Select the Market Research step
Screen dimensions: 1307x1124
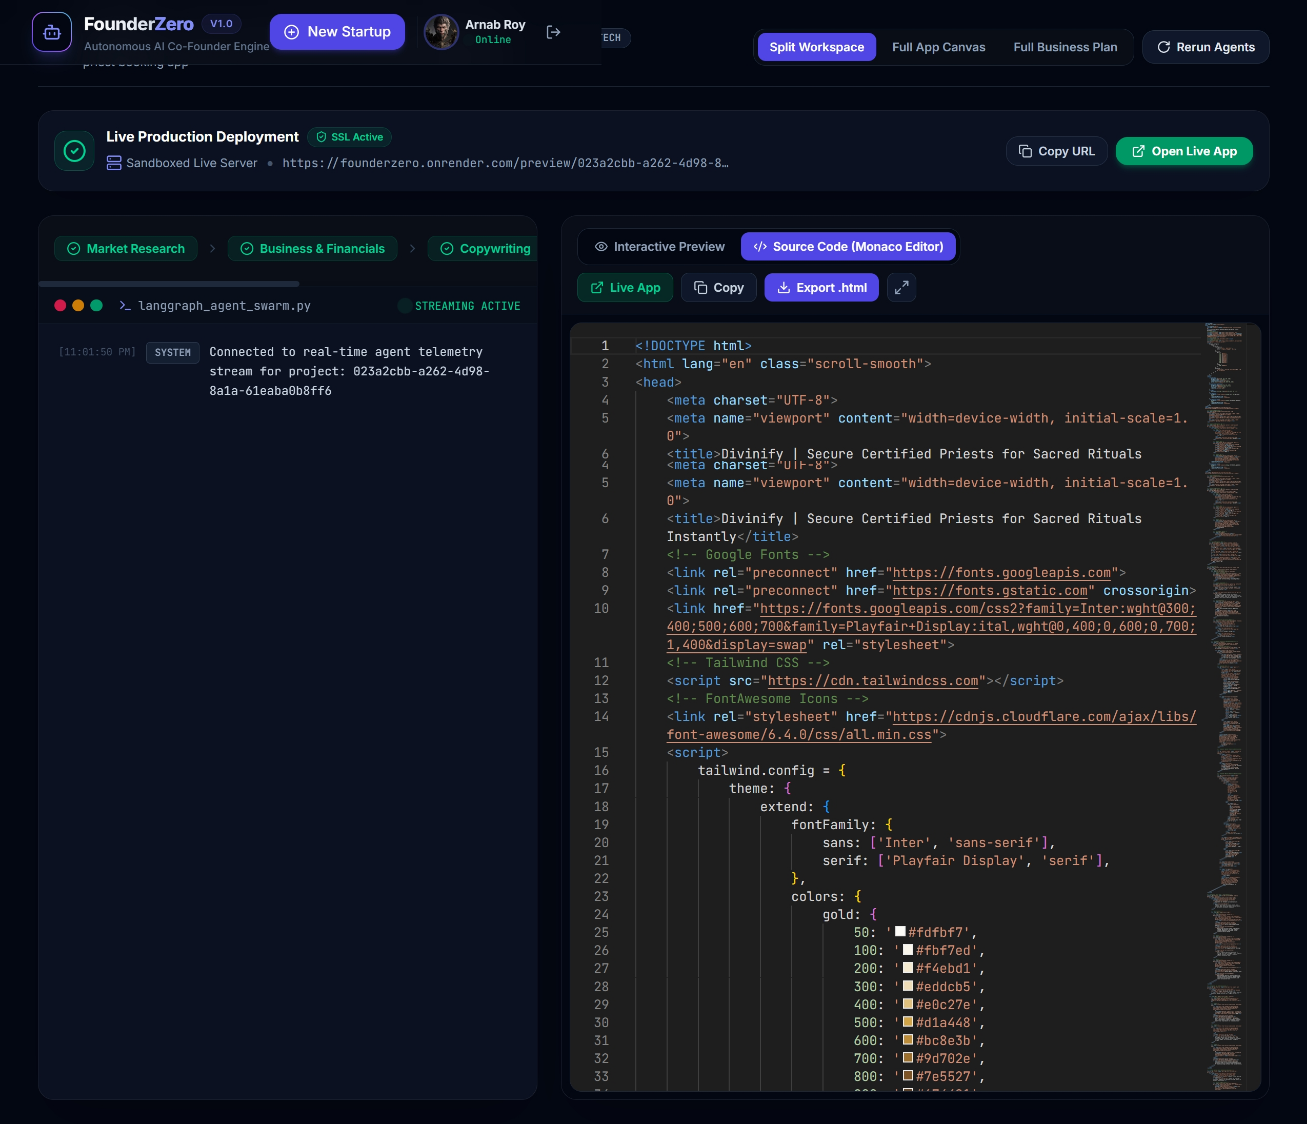125,249
